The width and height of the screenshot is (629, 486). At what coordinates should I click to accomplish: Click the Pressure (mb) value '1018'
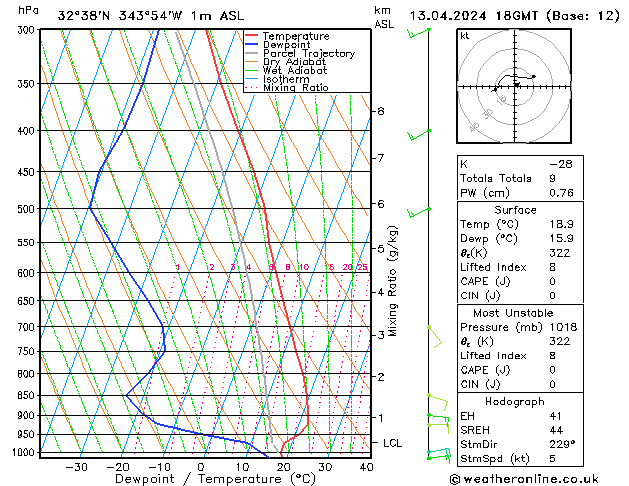[563, 327]
